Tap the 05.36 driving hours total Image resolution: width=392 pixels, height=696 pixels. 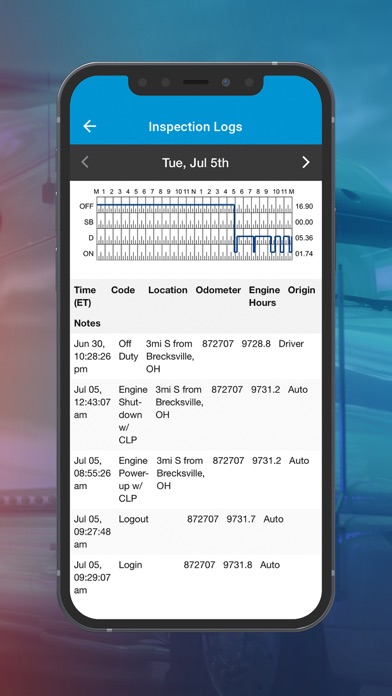[x=304, y=238]
